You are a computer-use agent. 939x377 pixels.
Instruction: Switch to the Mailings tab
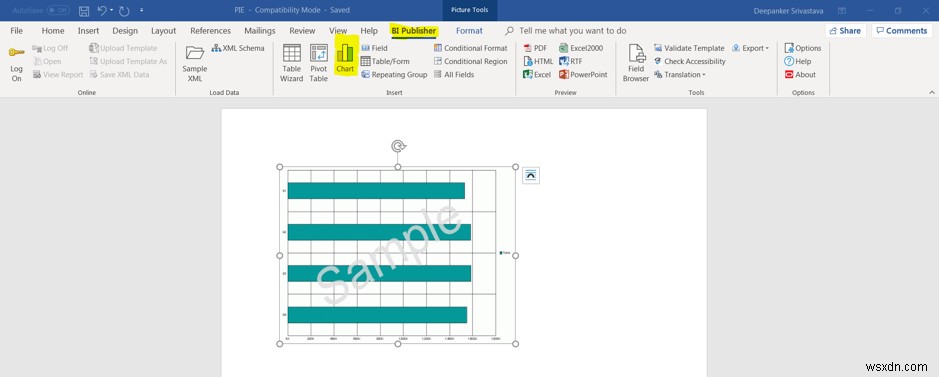coord(260,31)
